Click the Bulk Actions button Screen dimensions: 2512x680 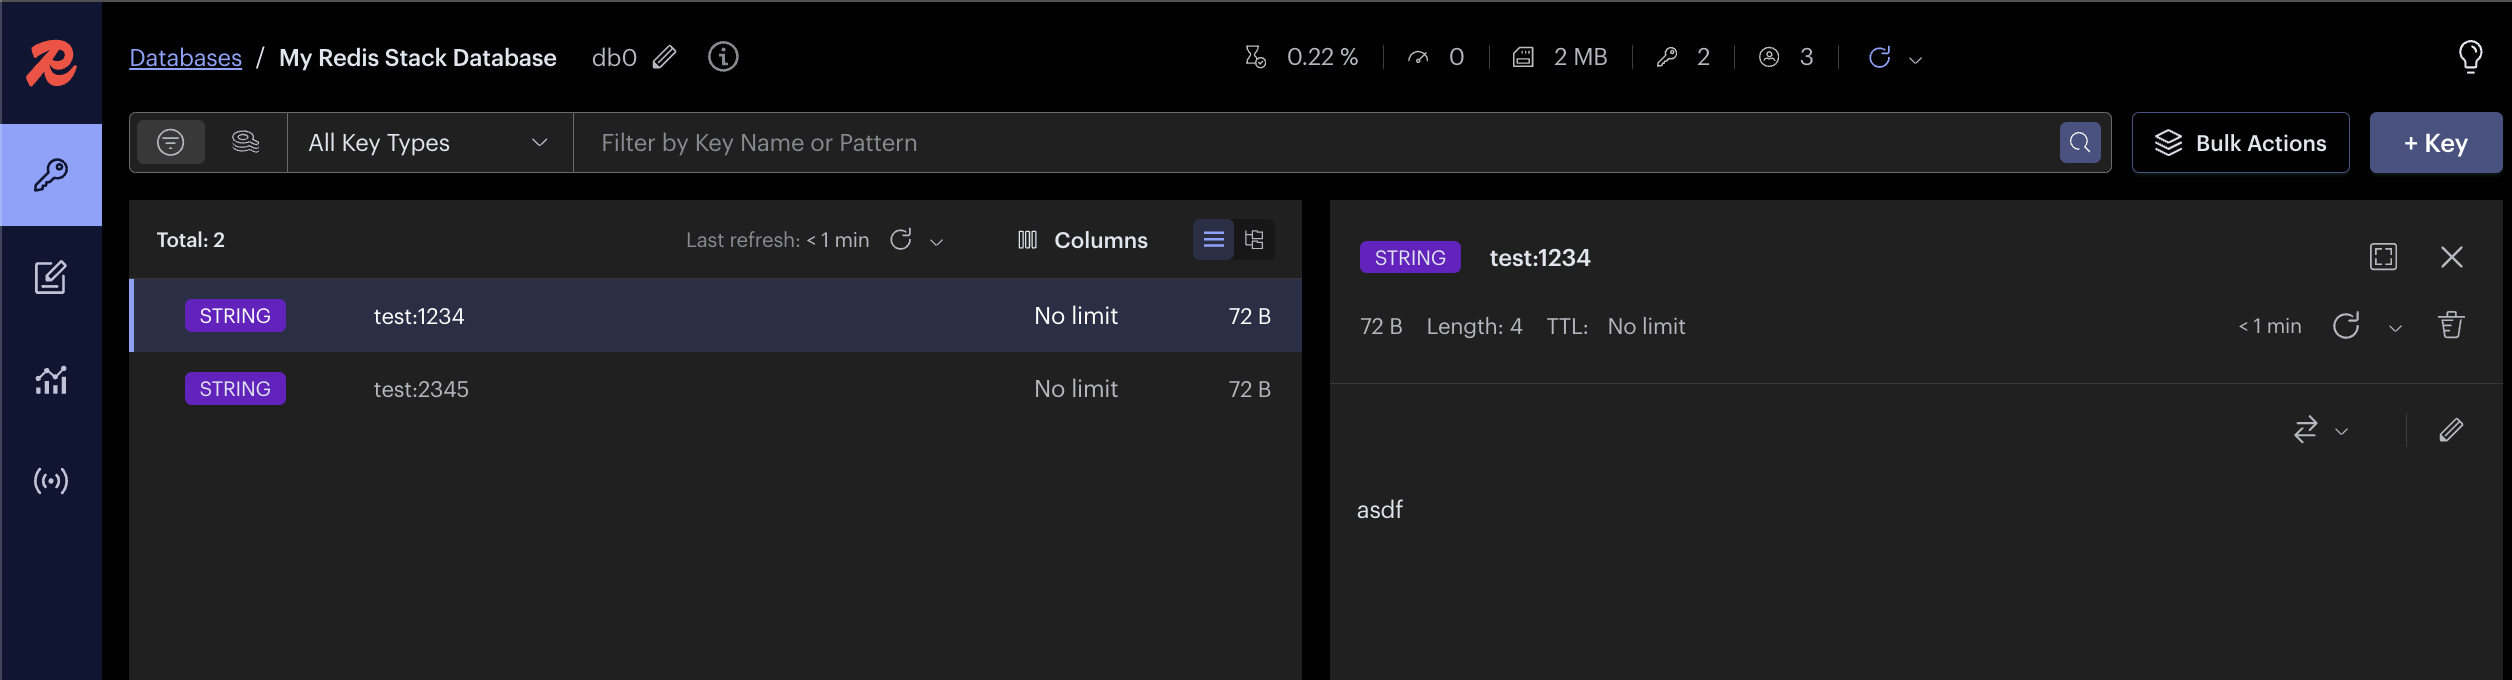2240,143
